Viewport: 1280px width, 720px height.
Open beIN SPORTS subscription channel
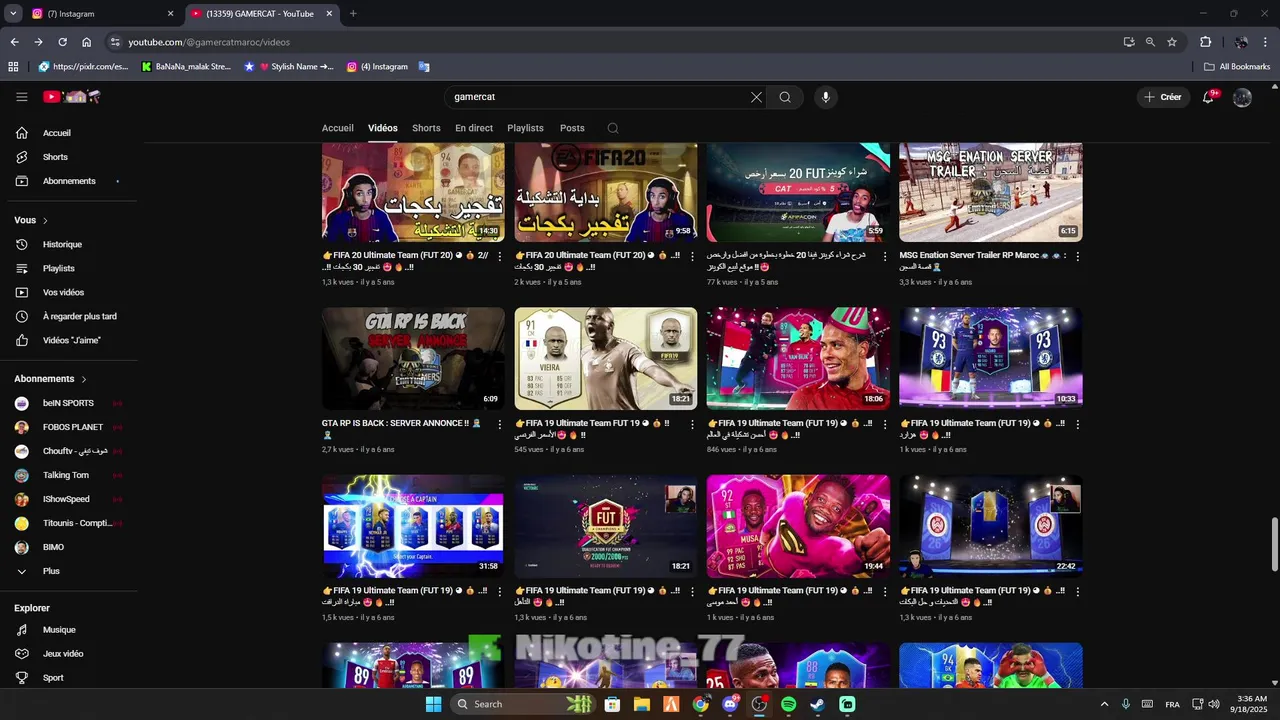(68, 403)
